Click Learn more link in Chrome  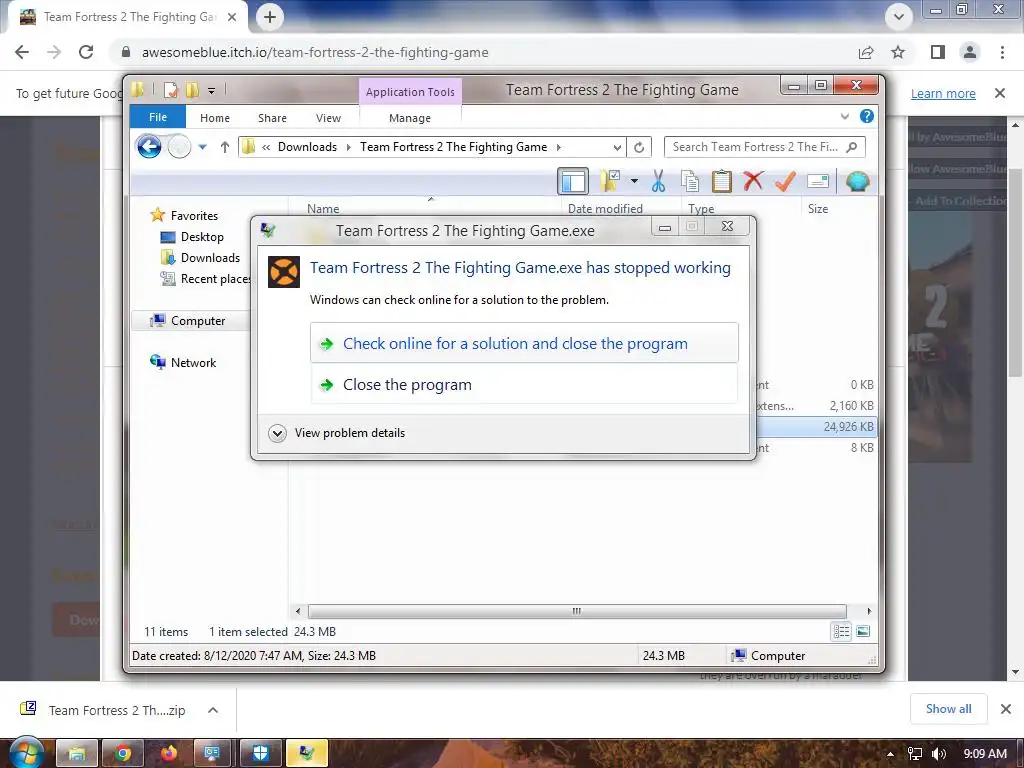pos(943,93)
